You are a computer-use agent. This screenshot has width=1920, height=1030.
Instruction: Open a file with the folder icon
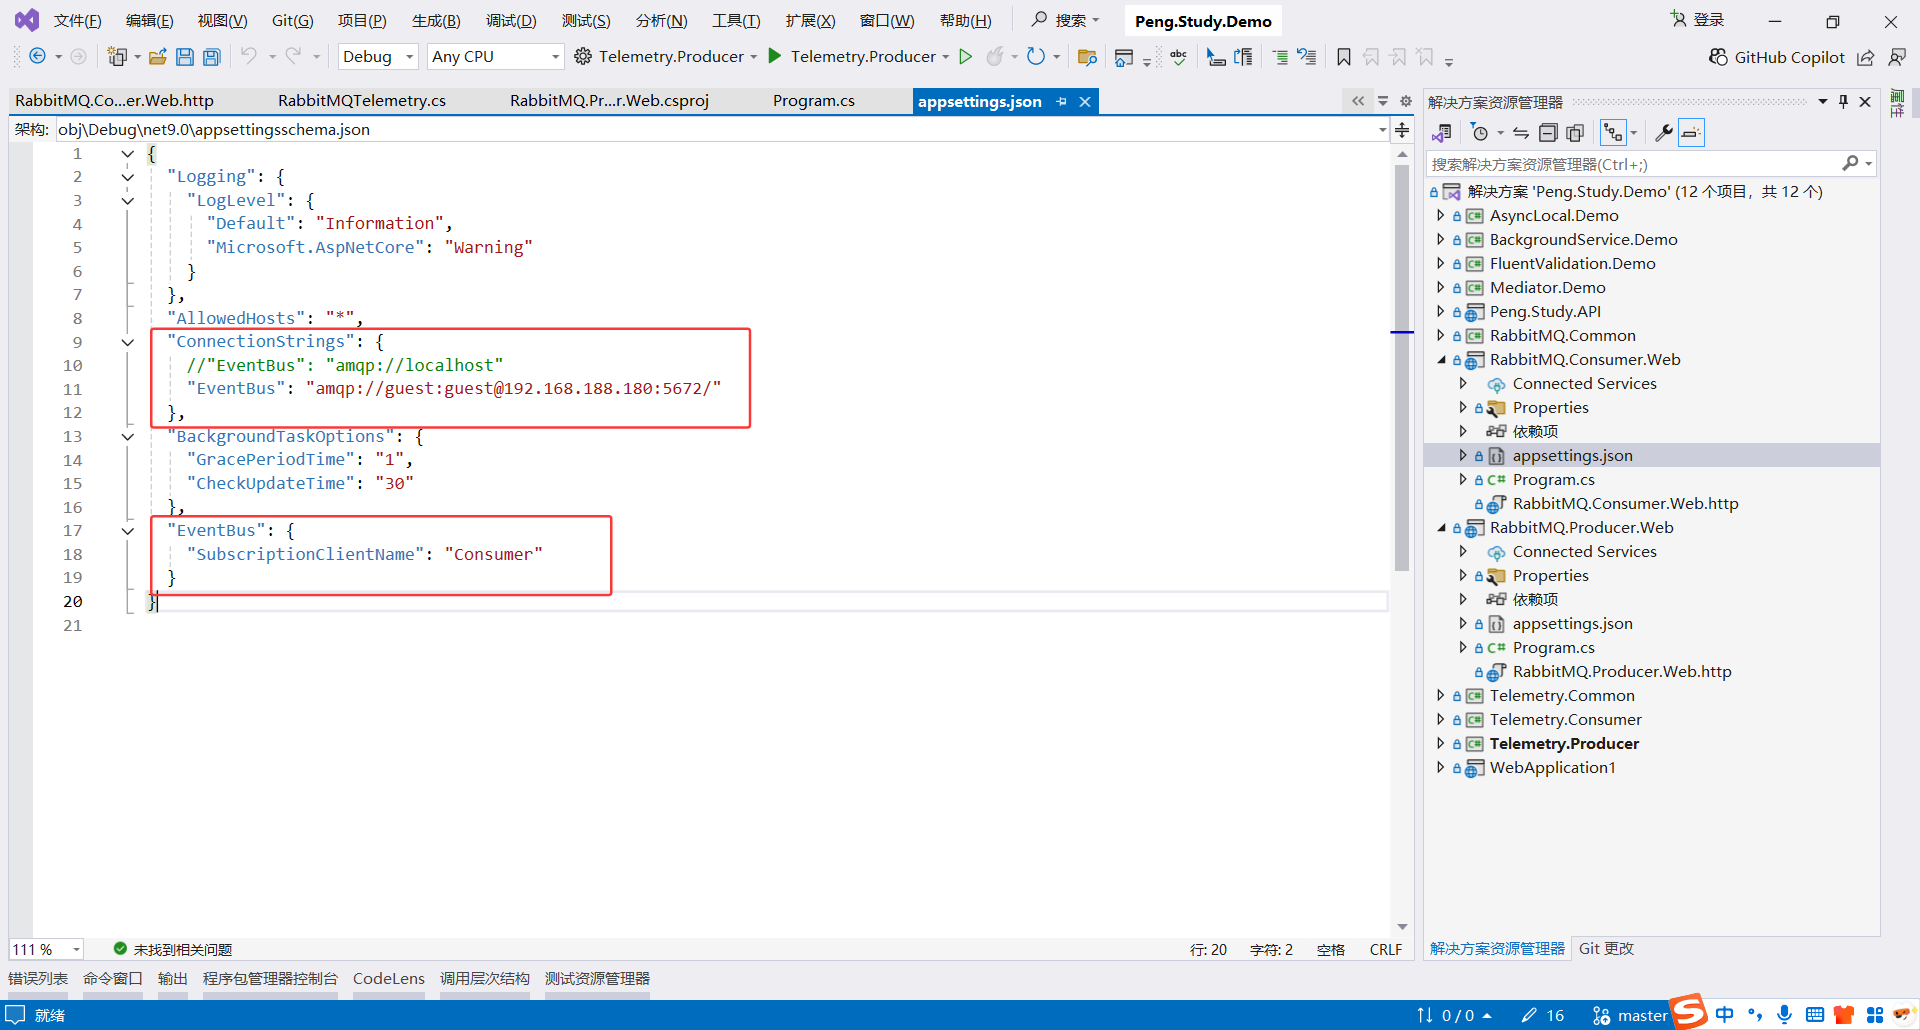tap(157, 57)
